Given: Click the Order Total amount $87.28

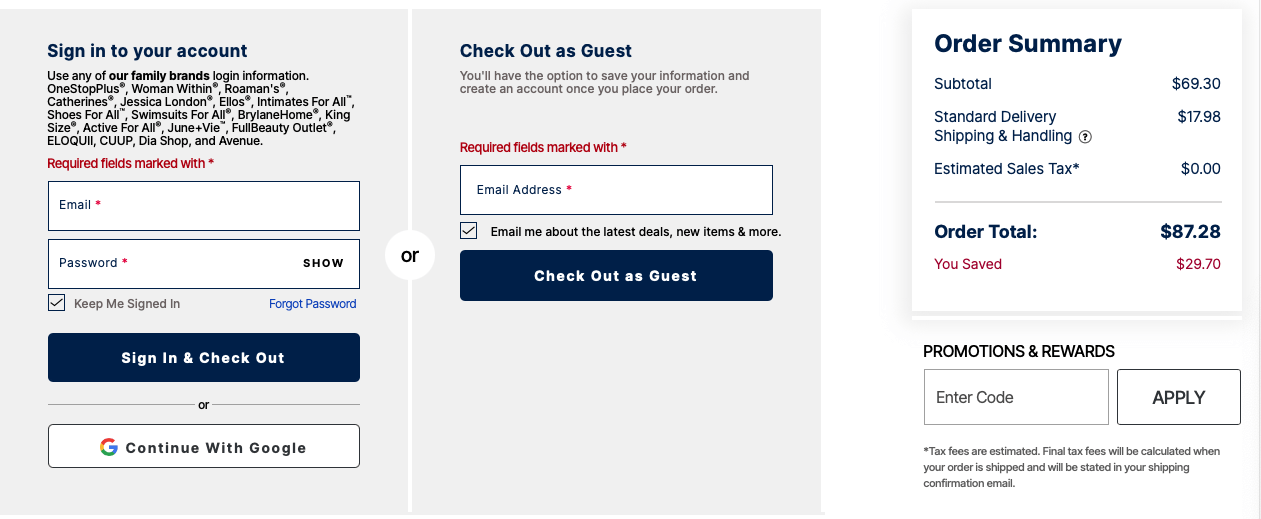Looking at the screenshot, I should (1190, 232).
